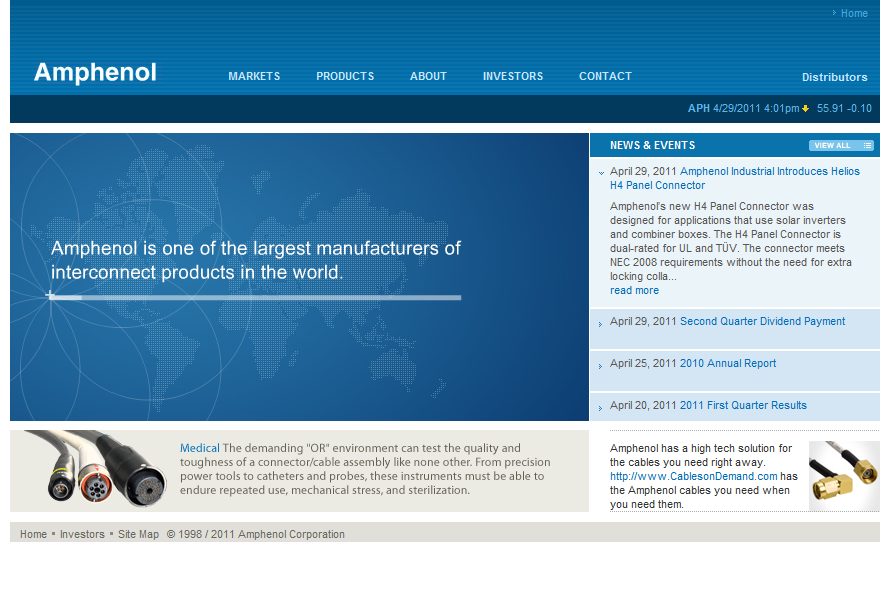Click the stock price 55.91 -0.10
The image size is (890, 602).
tap(844, 108)
